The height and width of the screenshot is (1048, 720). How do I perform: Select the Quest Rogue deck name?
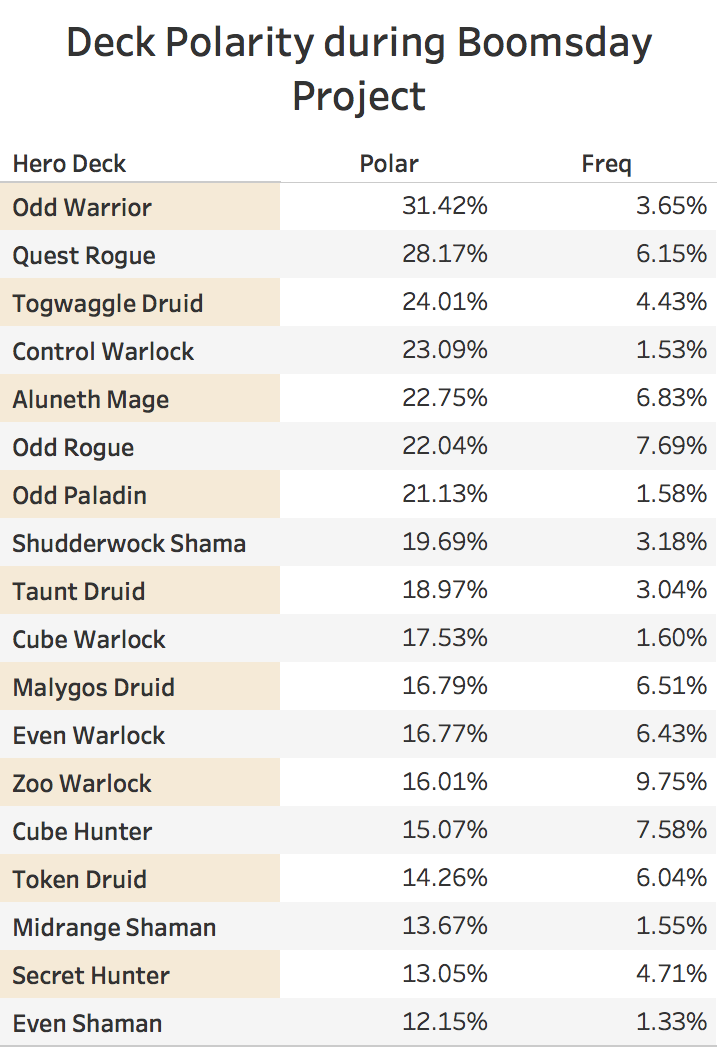(84, 256)
